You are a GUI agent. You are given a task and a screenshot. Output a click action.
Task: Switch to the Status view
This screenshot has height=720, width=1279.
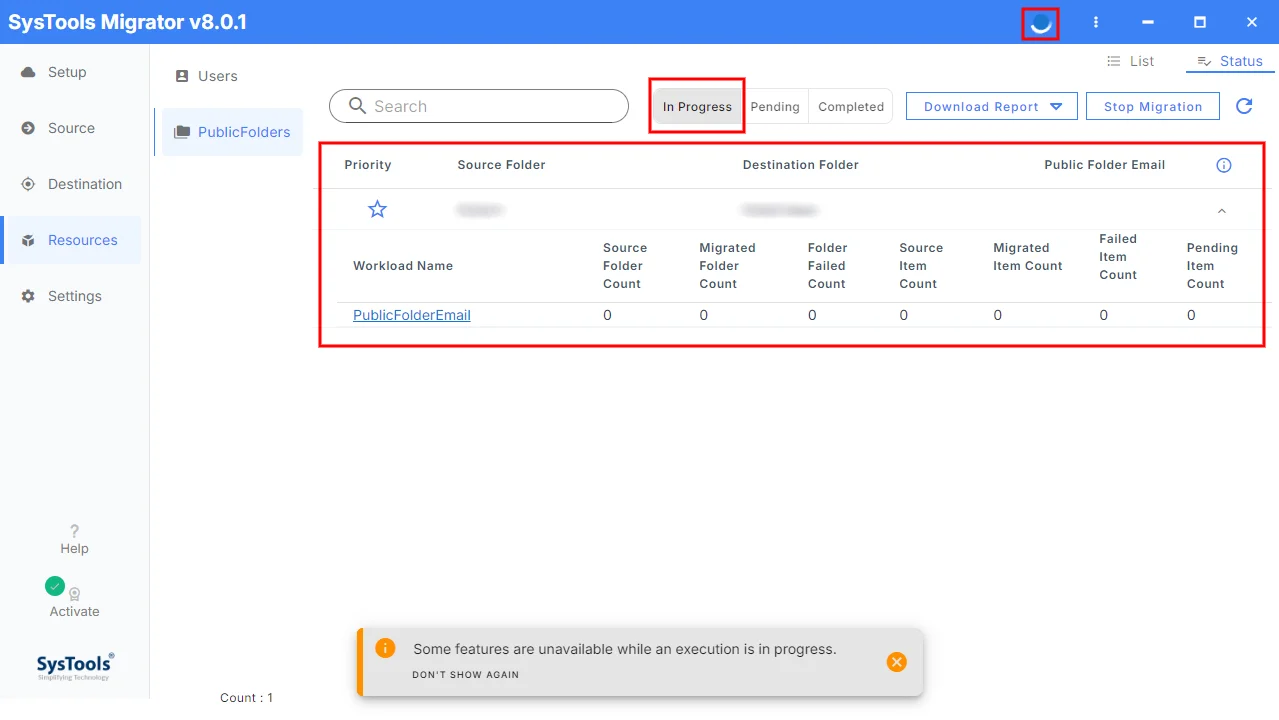1230,61
